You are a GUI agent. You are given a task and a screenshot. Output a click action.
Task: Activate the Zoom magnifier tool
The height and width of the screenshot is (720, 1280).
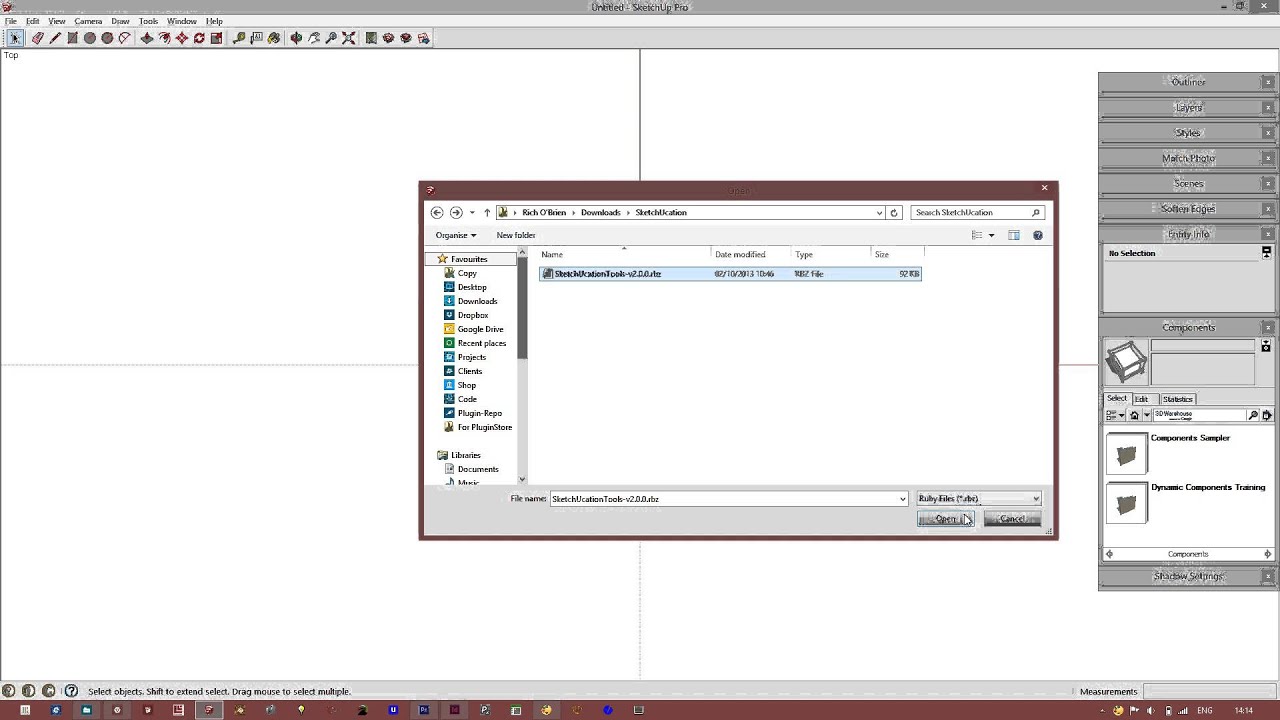coord(331,38)
